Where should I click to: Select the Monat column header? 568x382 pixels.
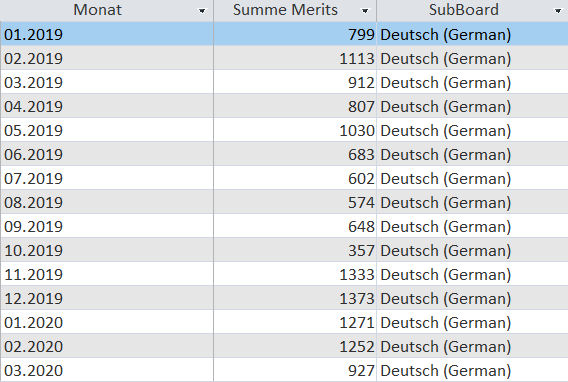107,11
